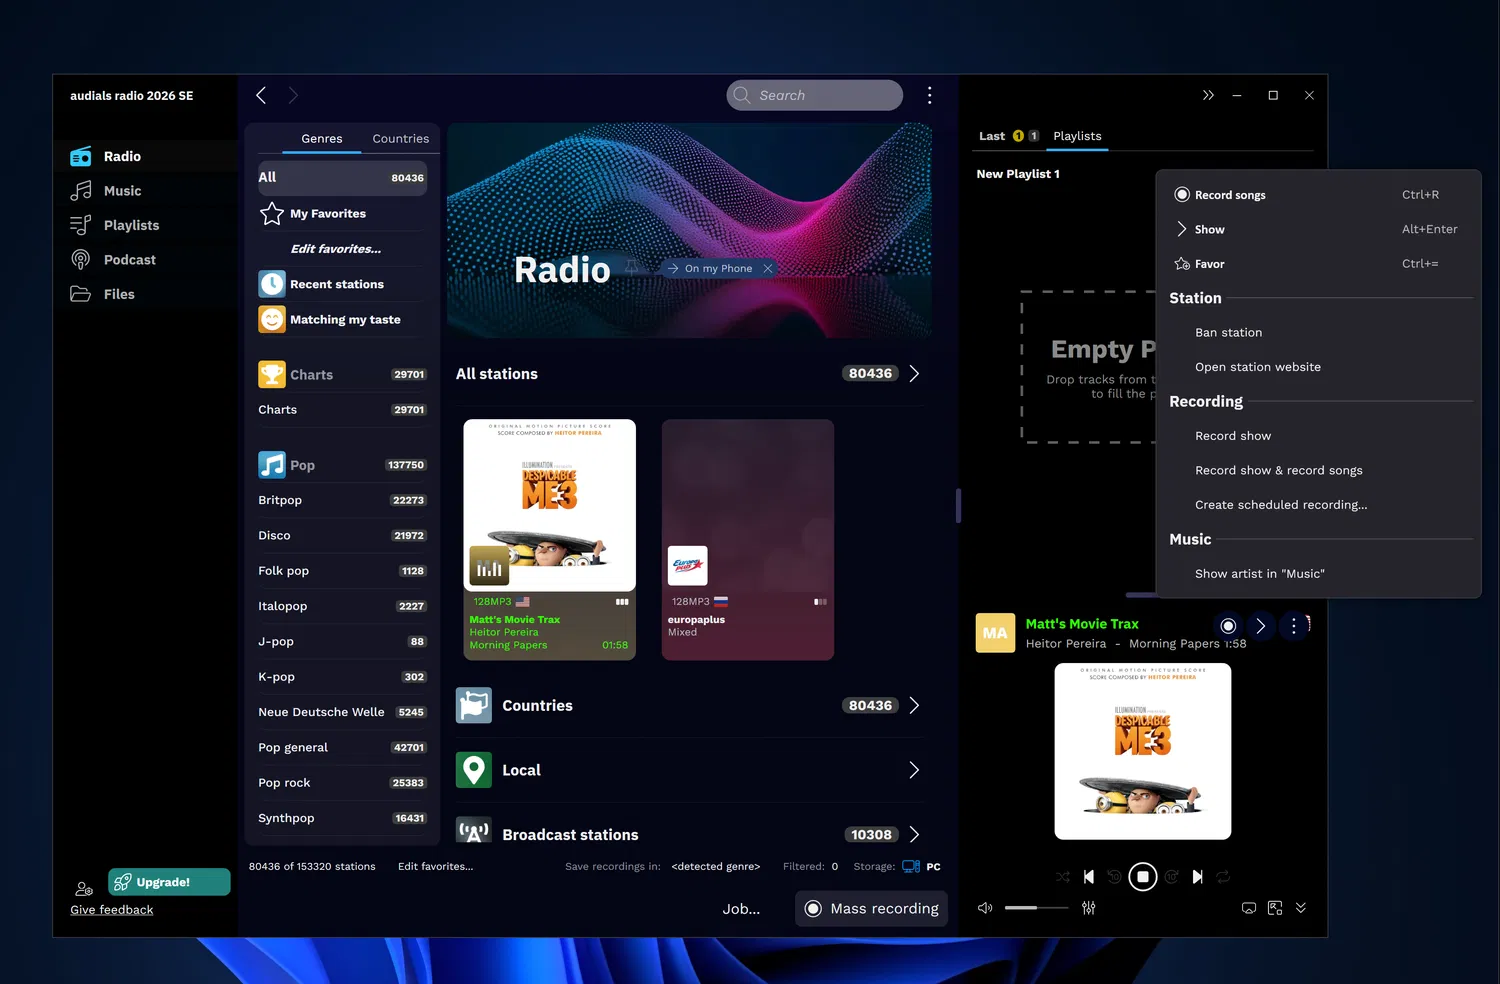This screenshot has width=1500, height=984.
Task: Click the MA station avatar in the player
Action: point(995,633)
